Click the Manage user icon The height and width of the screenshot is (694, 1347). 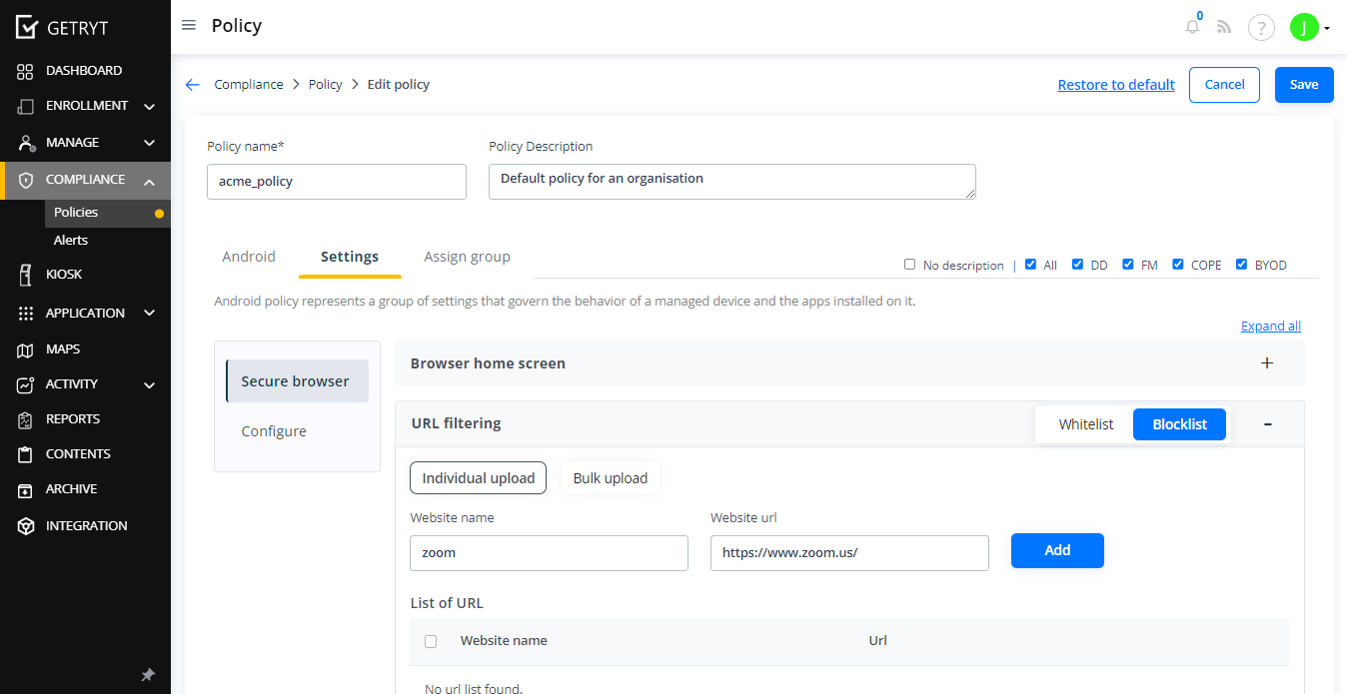click(26, 143)
